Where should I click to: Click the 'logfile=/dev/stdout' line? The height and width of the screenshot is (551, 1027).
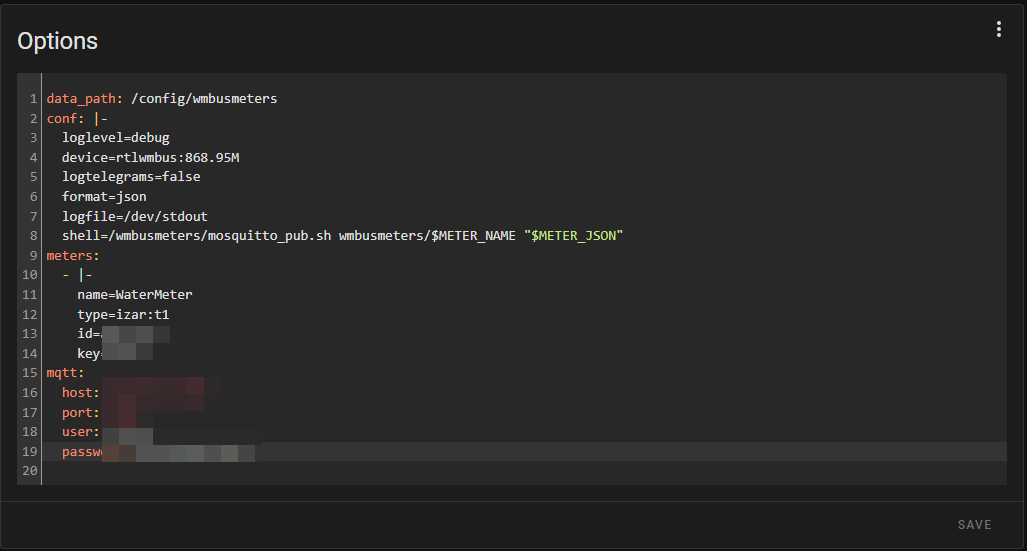click(x=135, y=216)
